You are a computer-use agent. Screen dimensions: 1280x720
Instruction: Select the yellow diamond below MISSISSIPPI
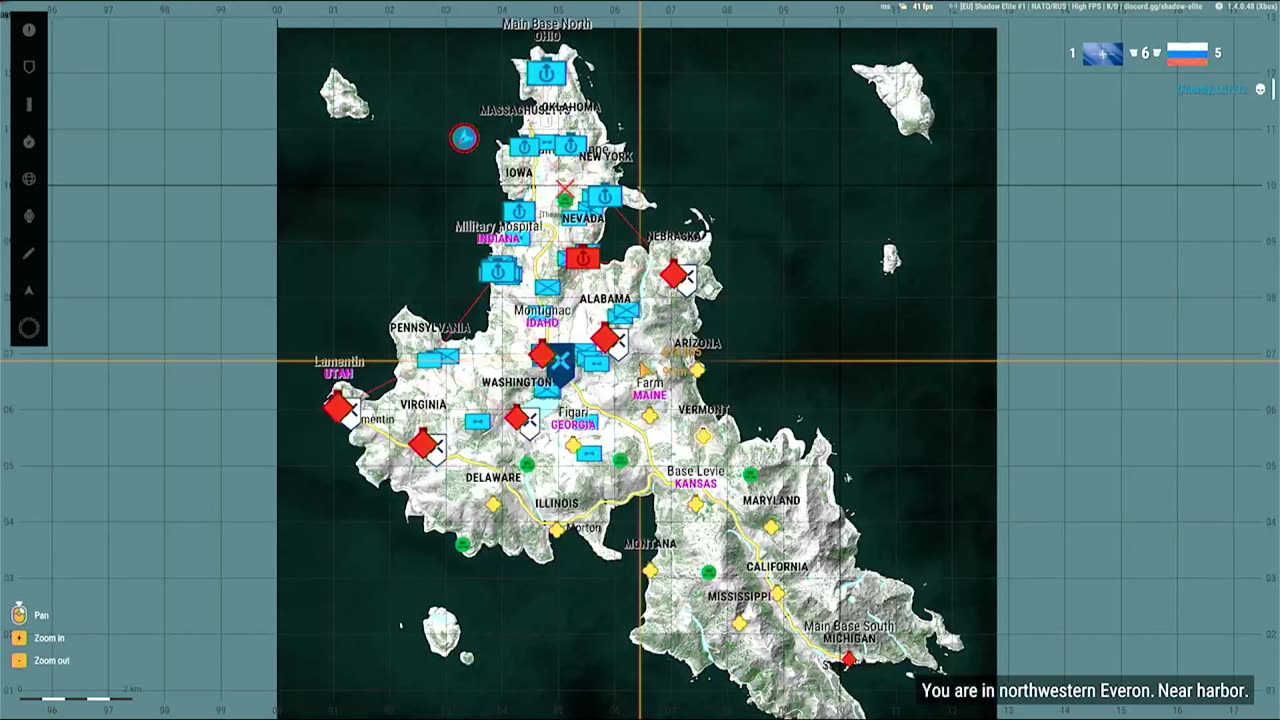(x=739, y=623)
